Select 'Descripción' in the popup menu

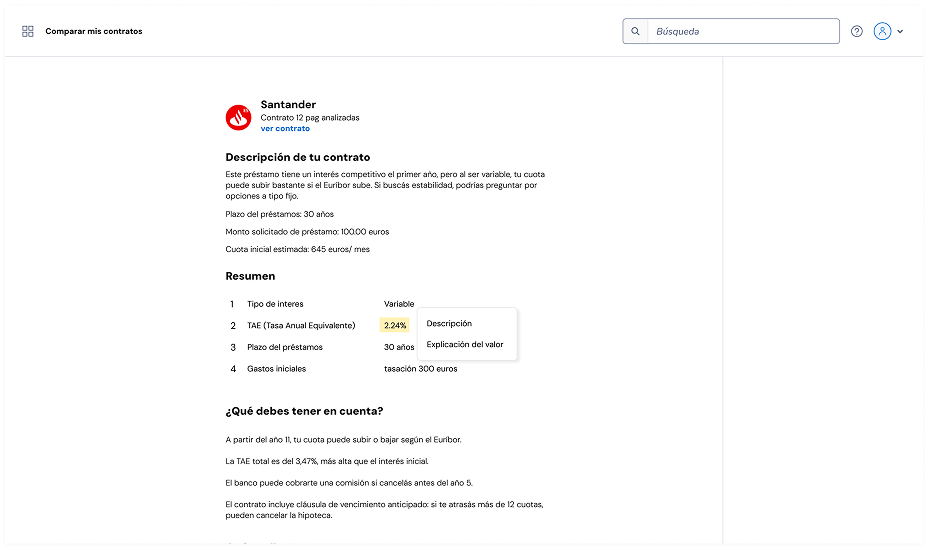coord(449,324)
